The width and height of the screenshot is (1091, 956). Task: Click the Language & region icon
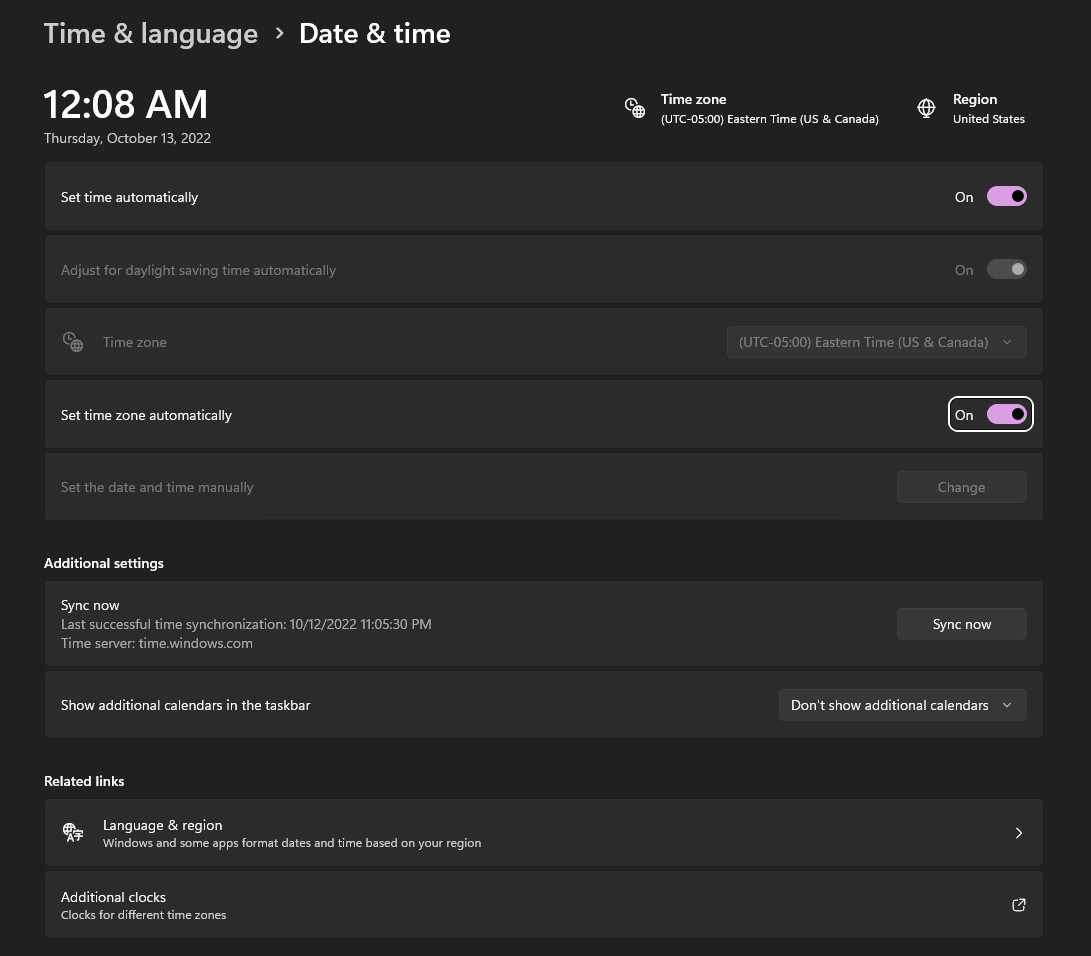coord(73,832)
